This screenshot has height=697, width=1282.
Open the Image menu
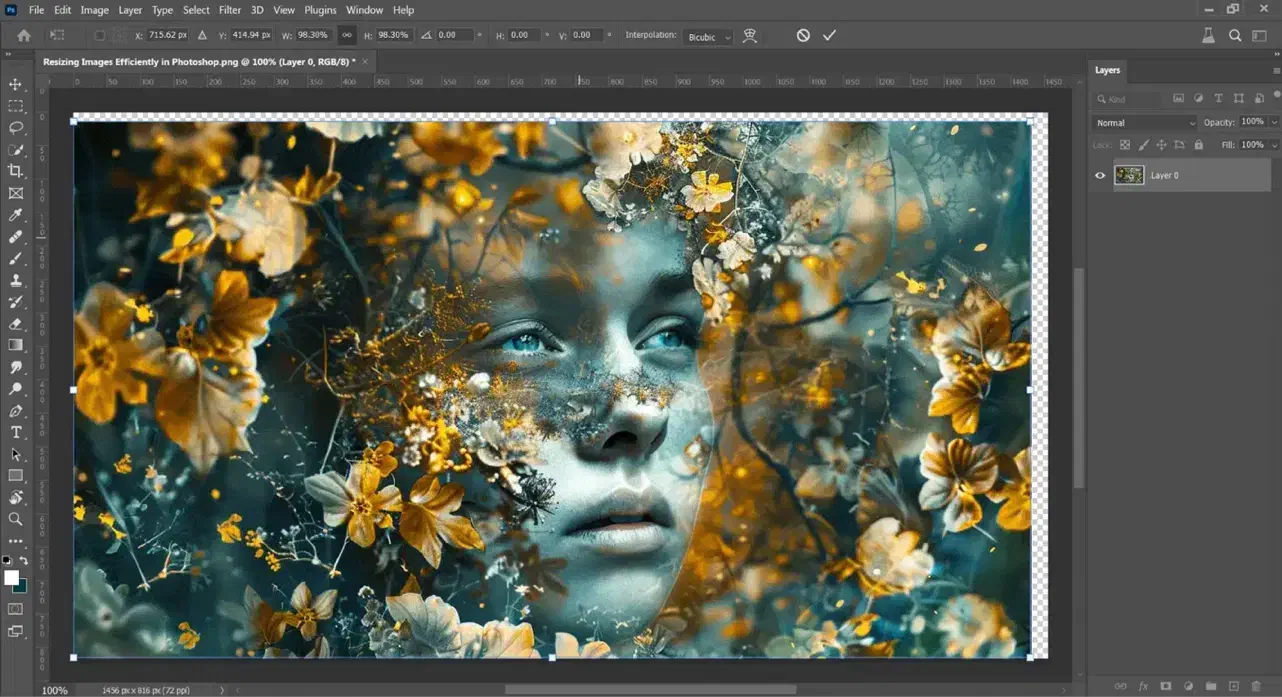coord(94,10)
